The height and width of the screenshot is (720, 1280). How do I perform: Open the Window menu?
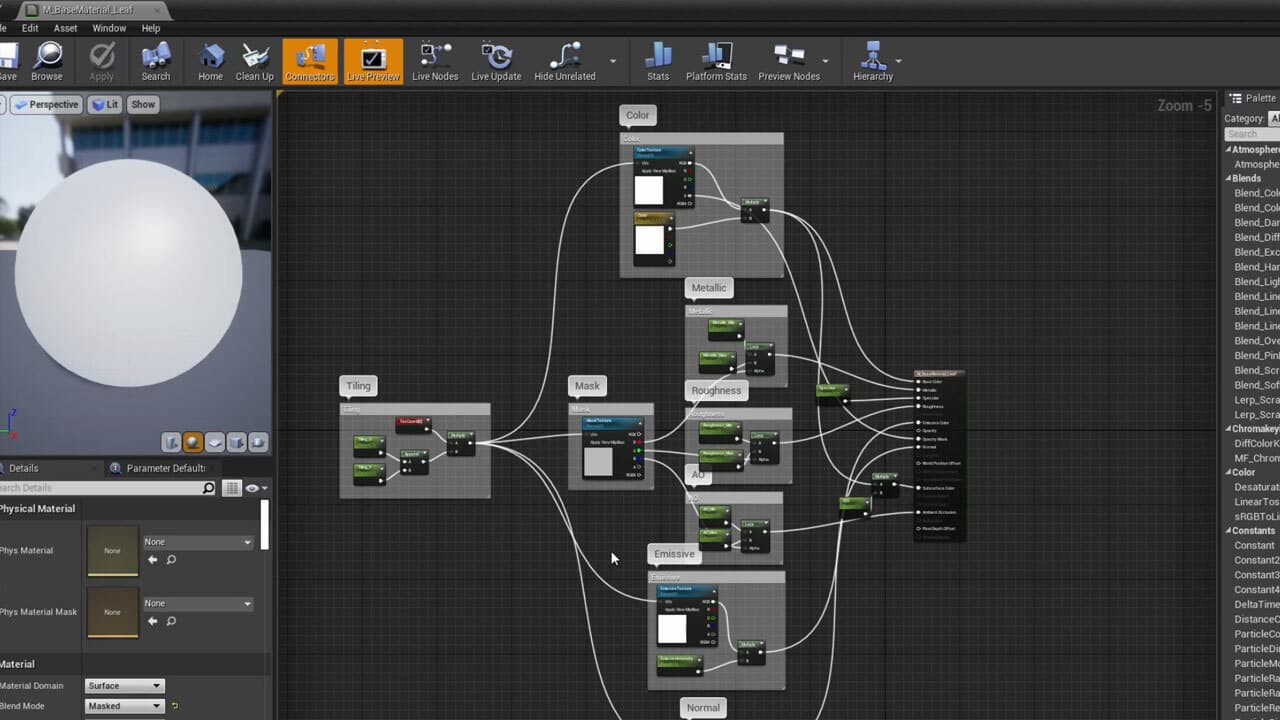coord(109,28)
